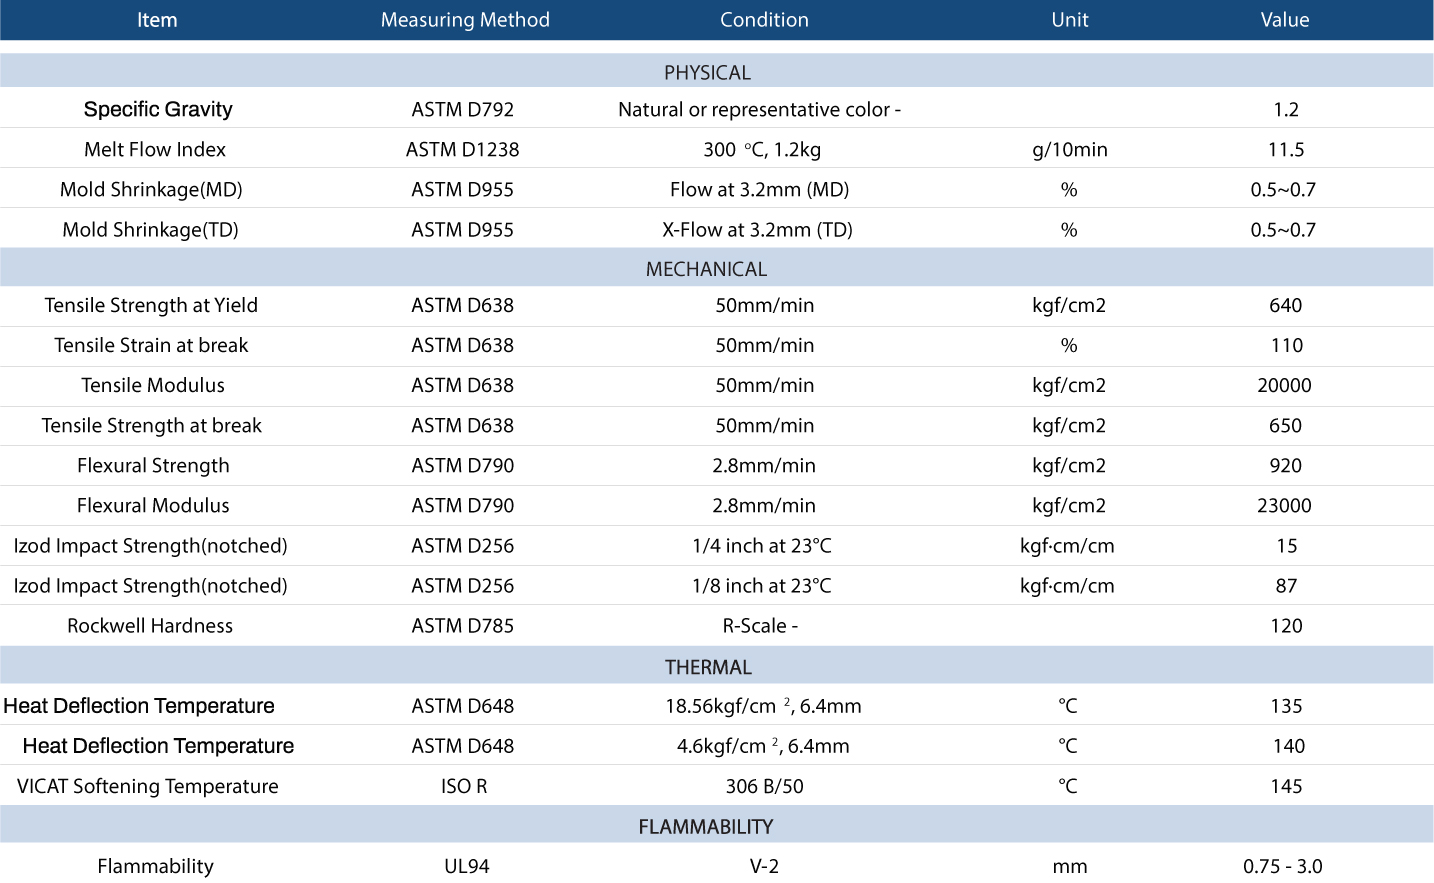Click the Measuring Method column header

point(465,20)
